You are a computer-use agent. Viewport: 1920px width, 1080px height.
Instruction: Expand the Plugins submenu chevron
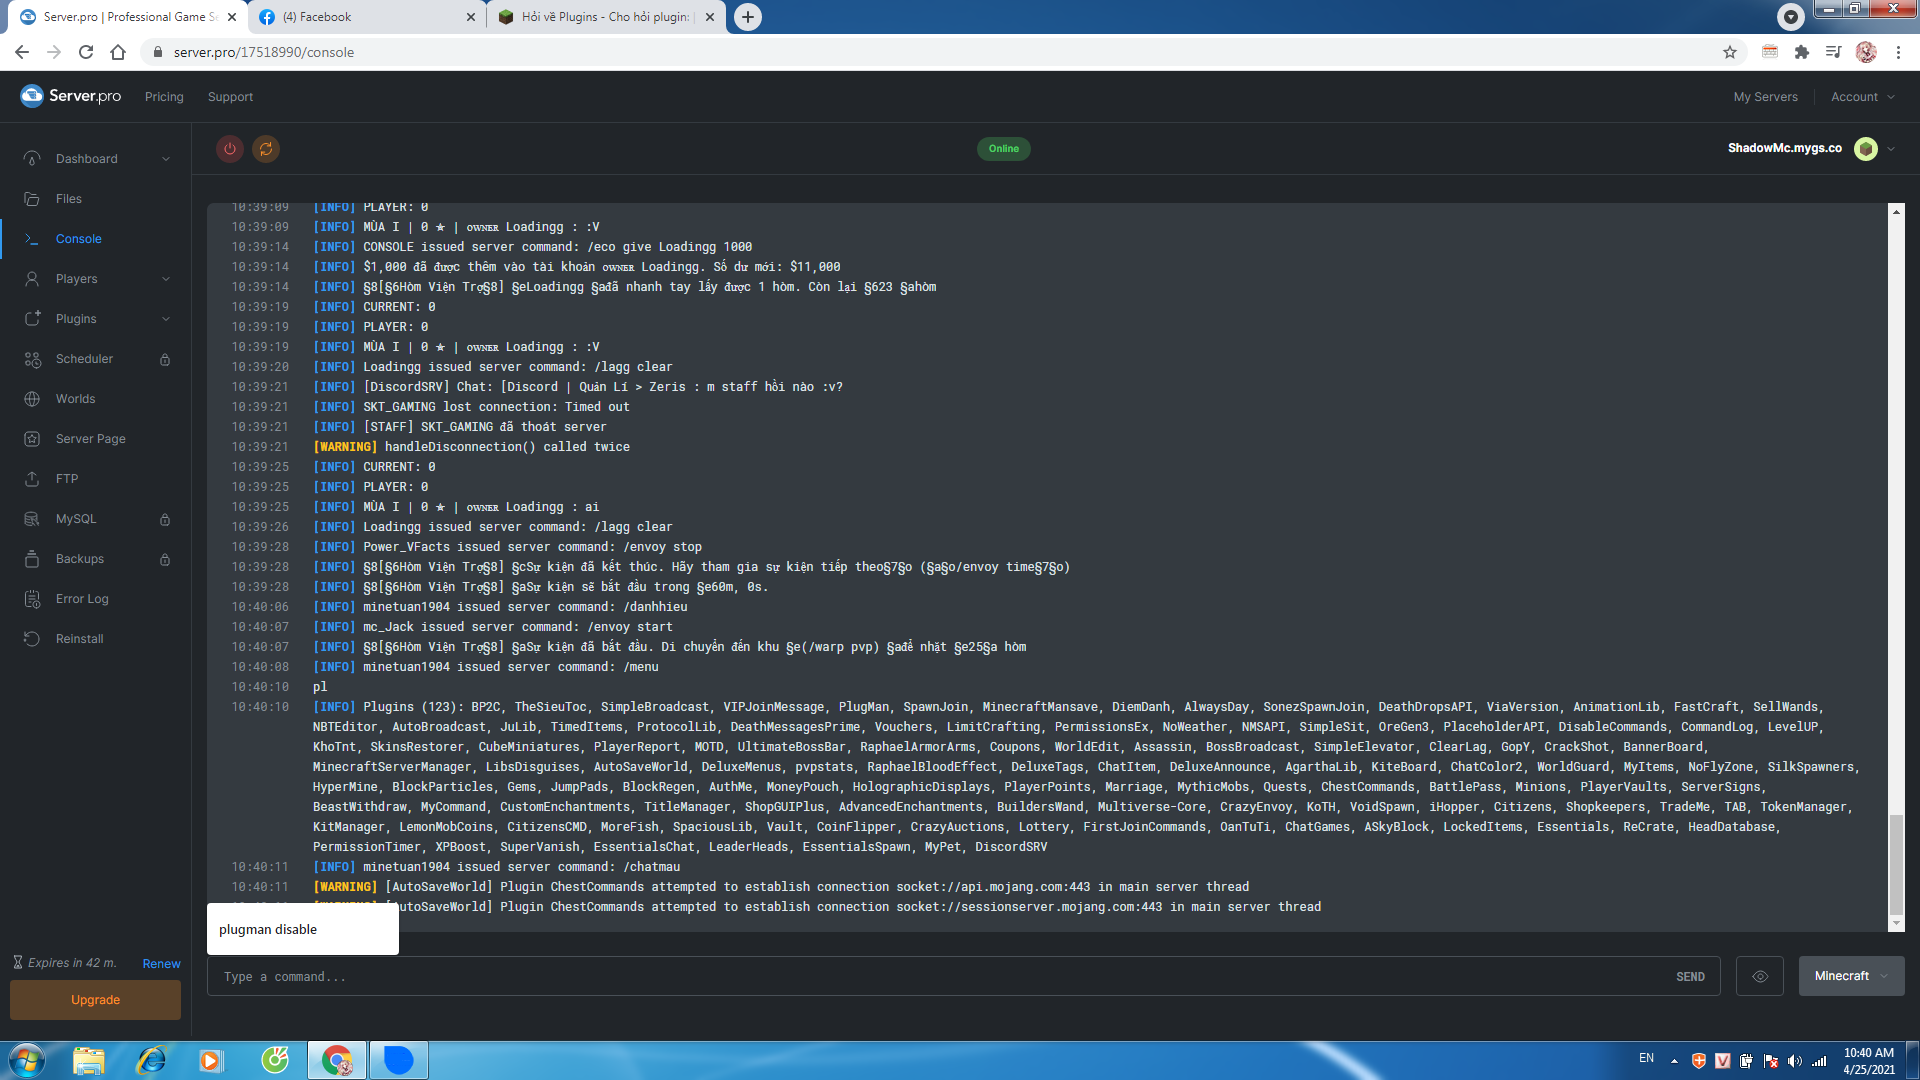pos(166,319)
